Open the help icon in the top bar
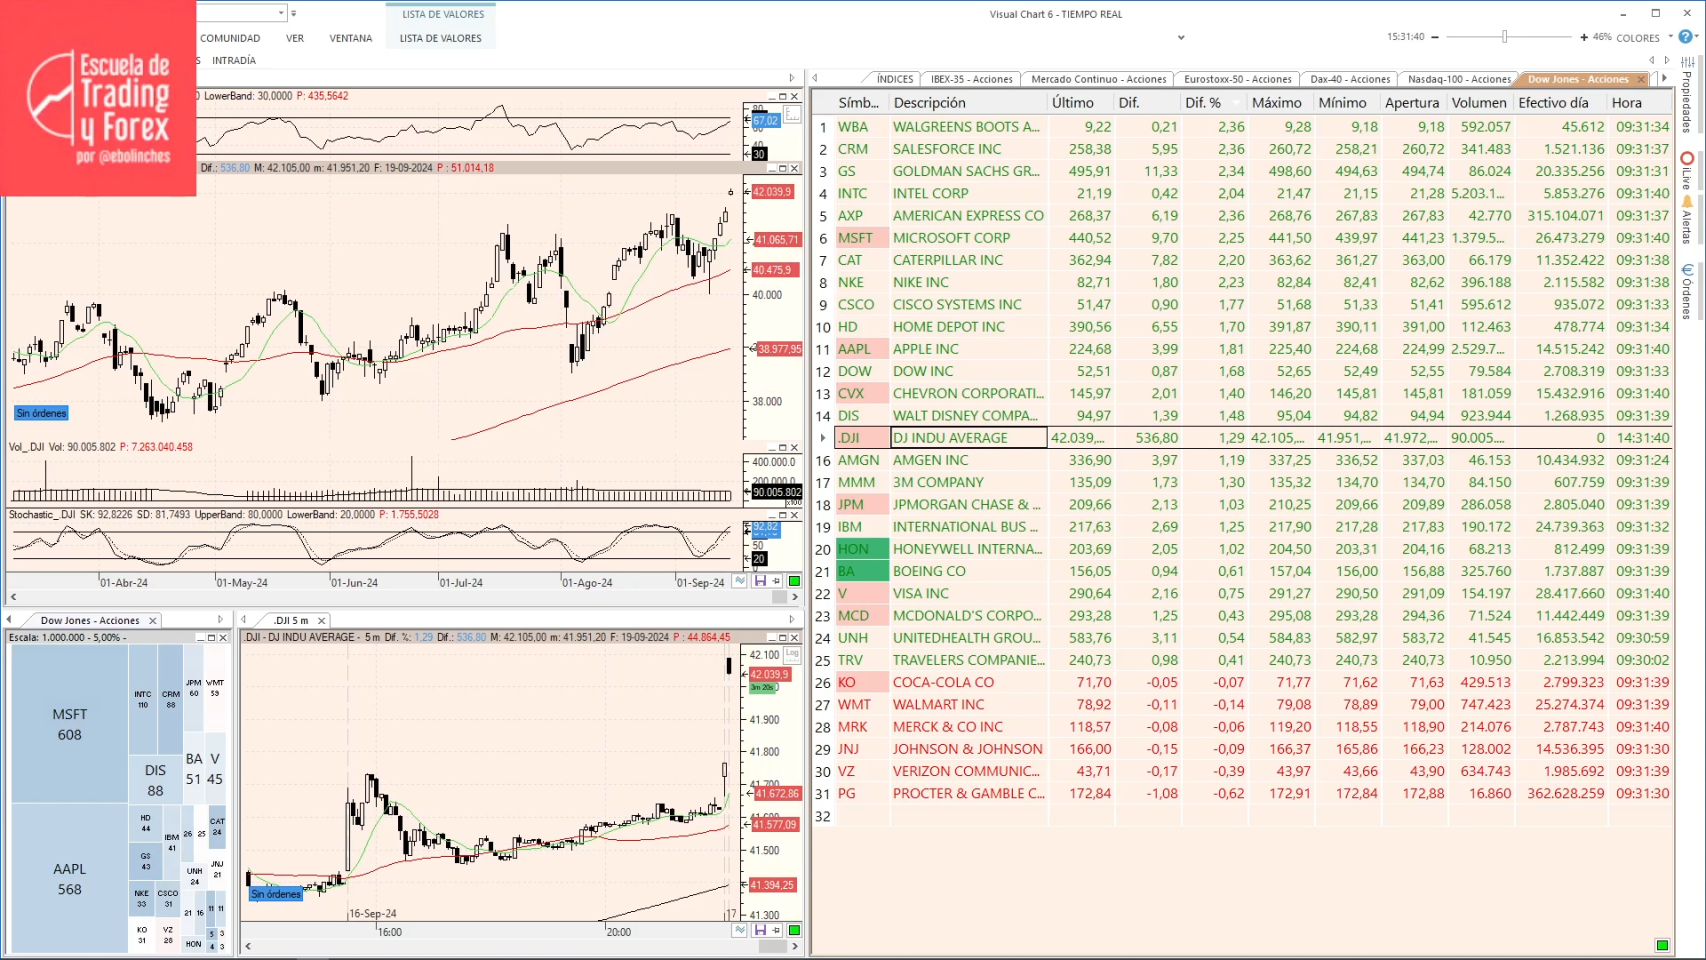Viewport: 1706px width, 960px height. [1685, 37]
